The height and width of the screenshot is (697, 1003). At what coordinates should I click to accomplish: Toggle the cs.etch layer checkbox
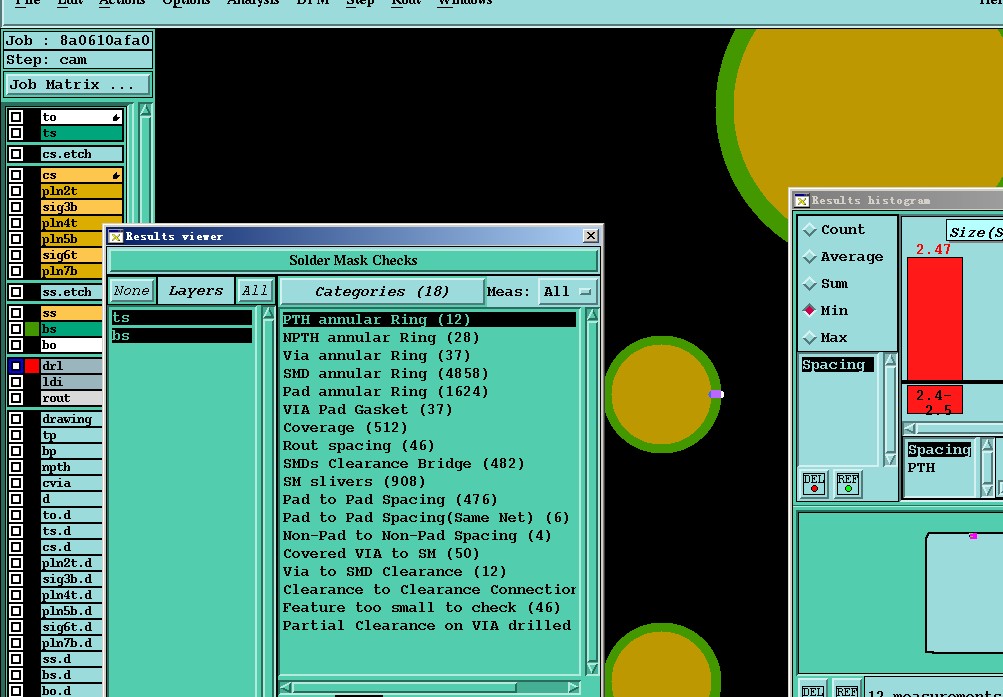click(x=16, y=154)
